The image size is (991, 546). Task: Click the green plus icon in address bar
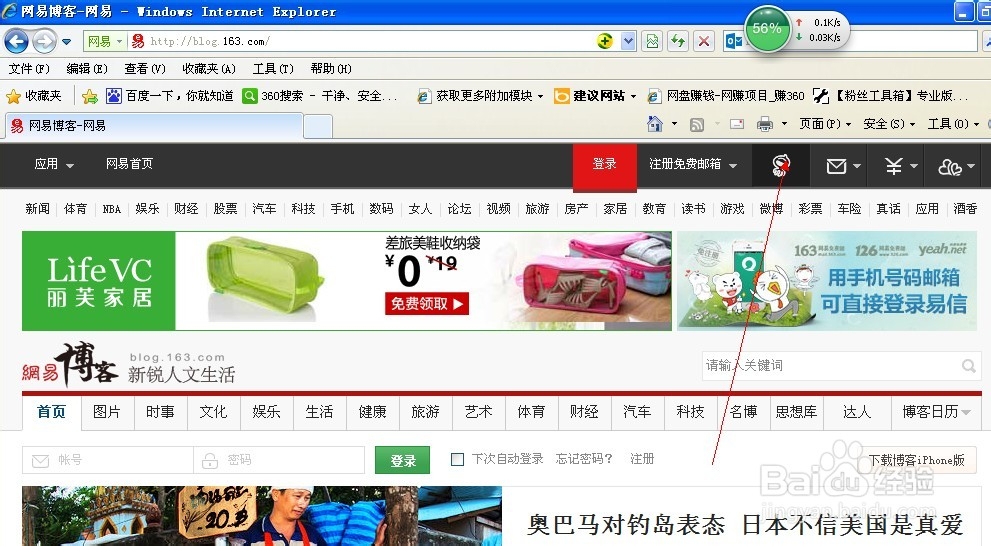(605, 41)
